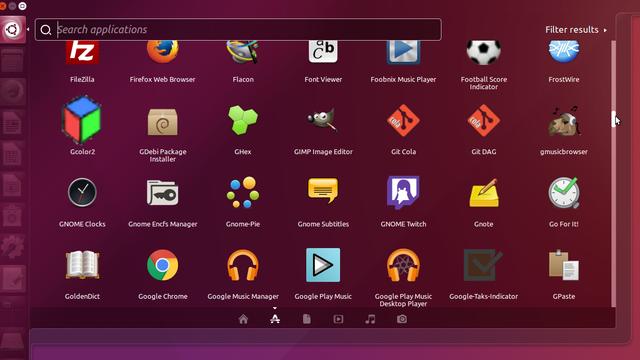640x360 pixels.
Task: Open Google-Taks-Indicator
Action: click(483, 265)
